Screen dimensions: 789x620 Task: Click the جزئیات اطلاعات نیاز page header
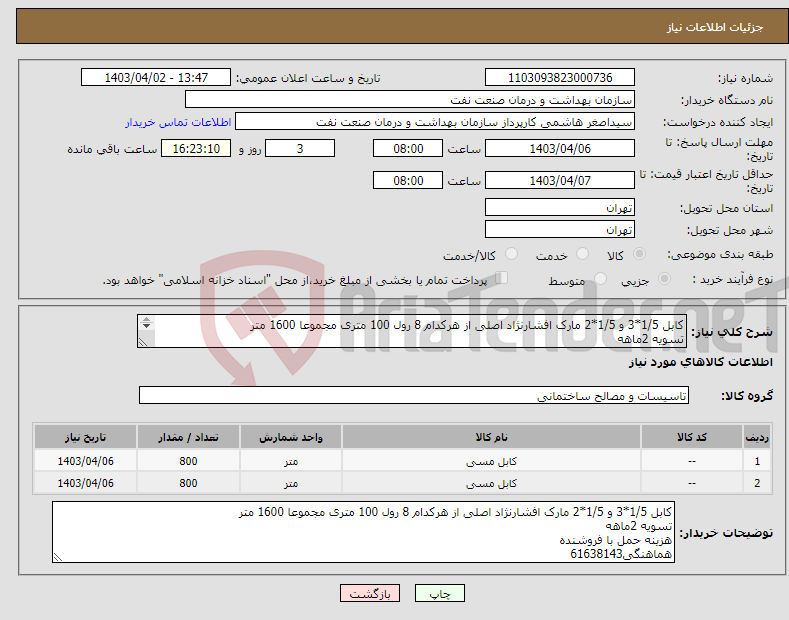(715, 27)
